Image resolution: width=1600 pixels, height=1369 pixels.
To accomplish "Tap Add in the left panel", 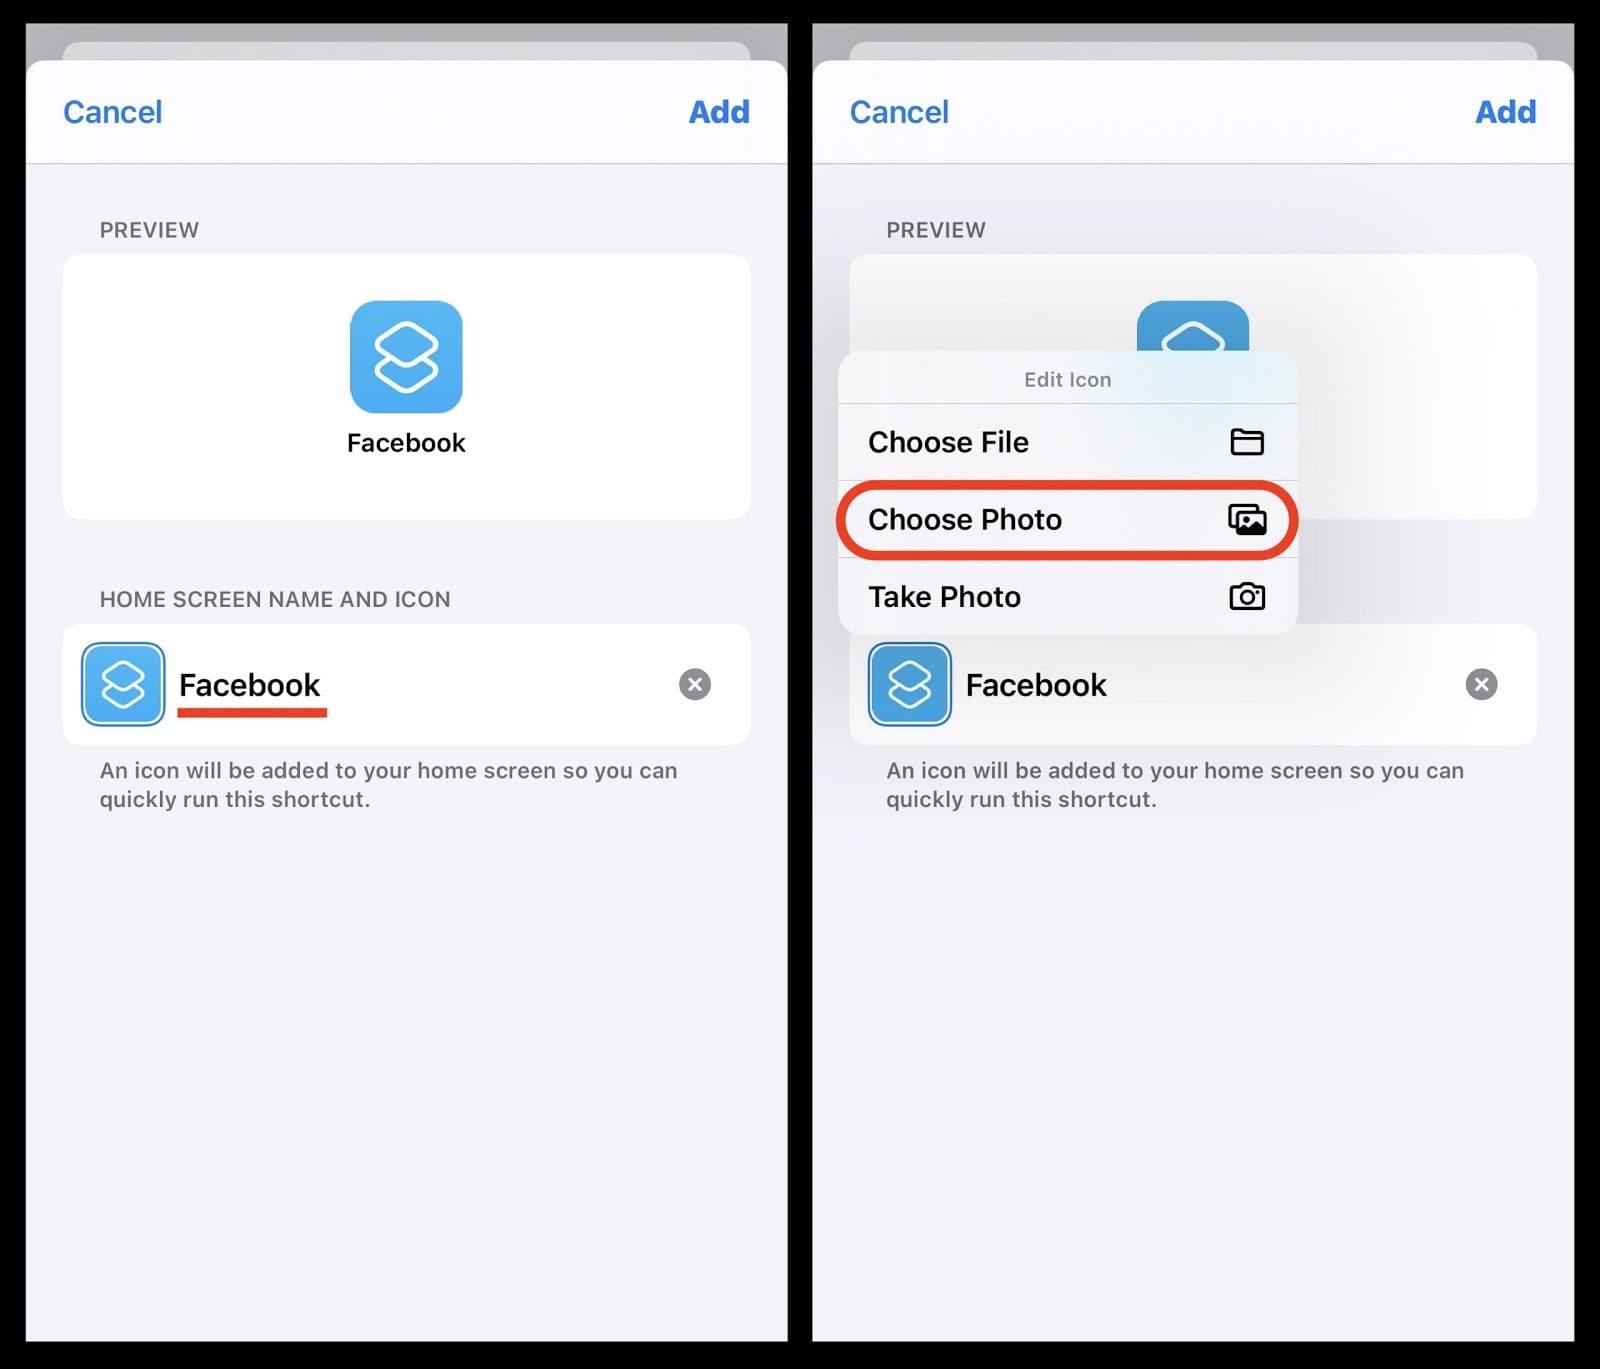I will (x=719, y=112).
